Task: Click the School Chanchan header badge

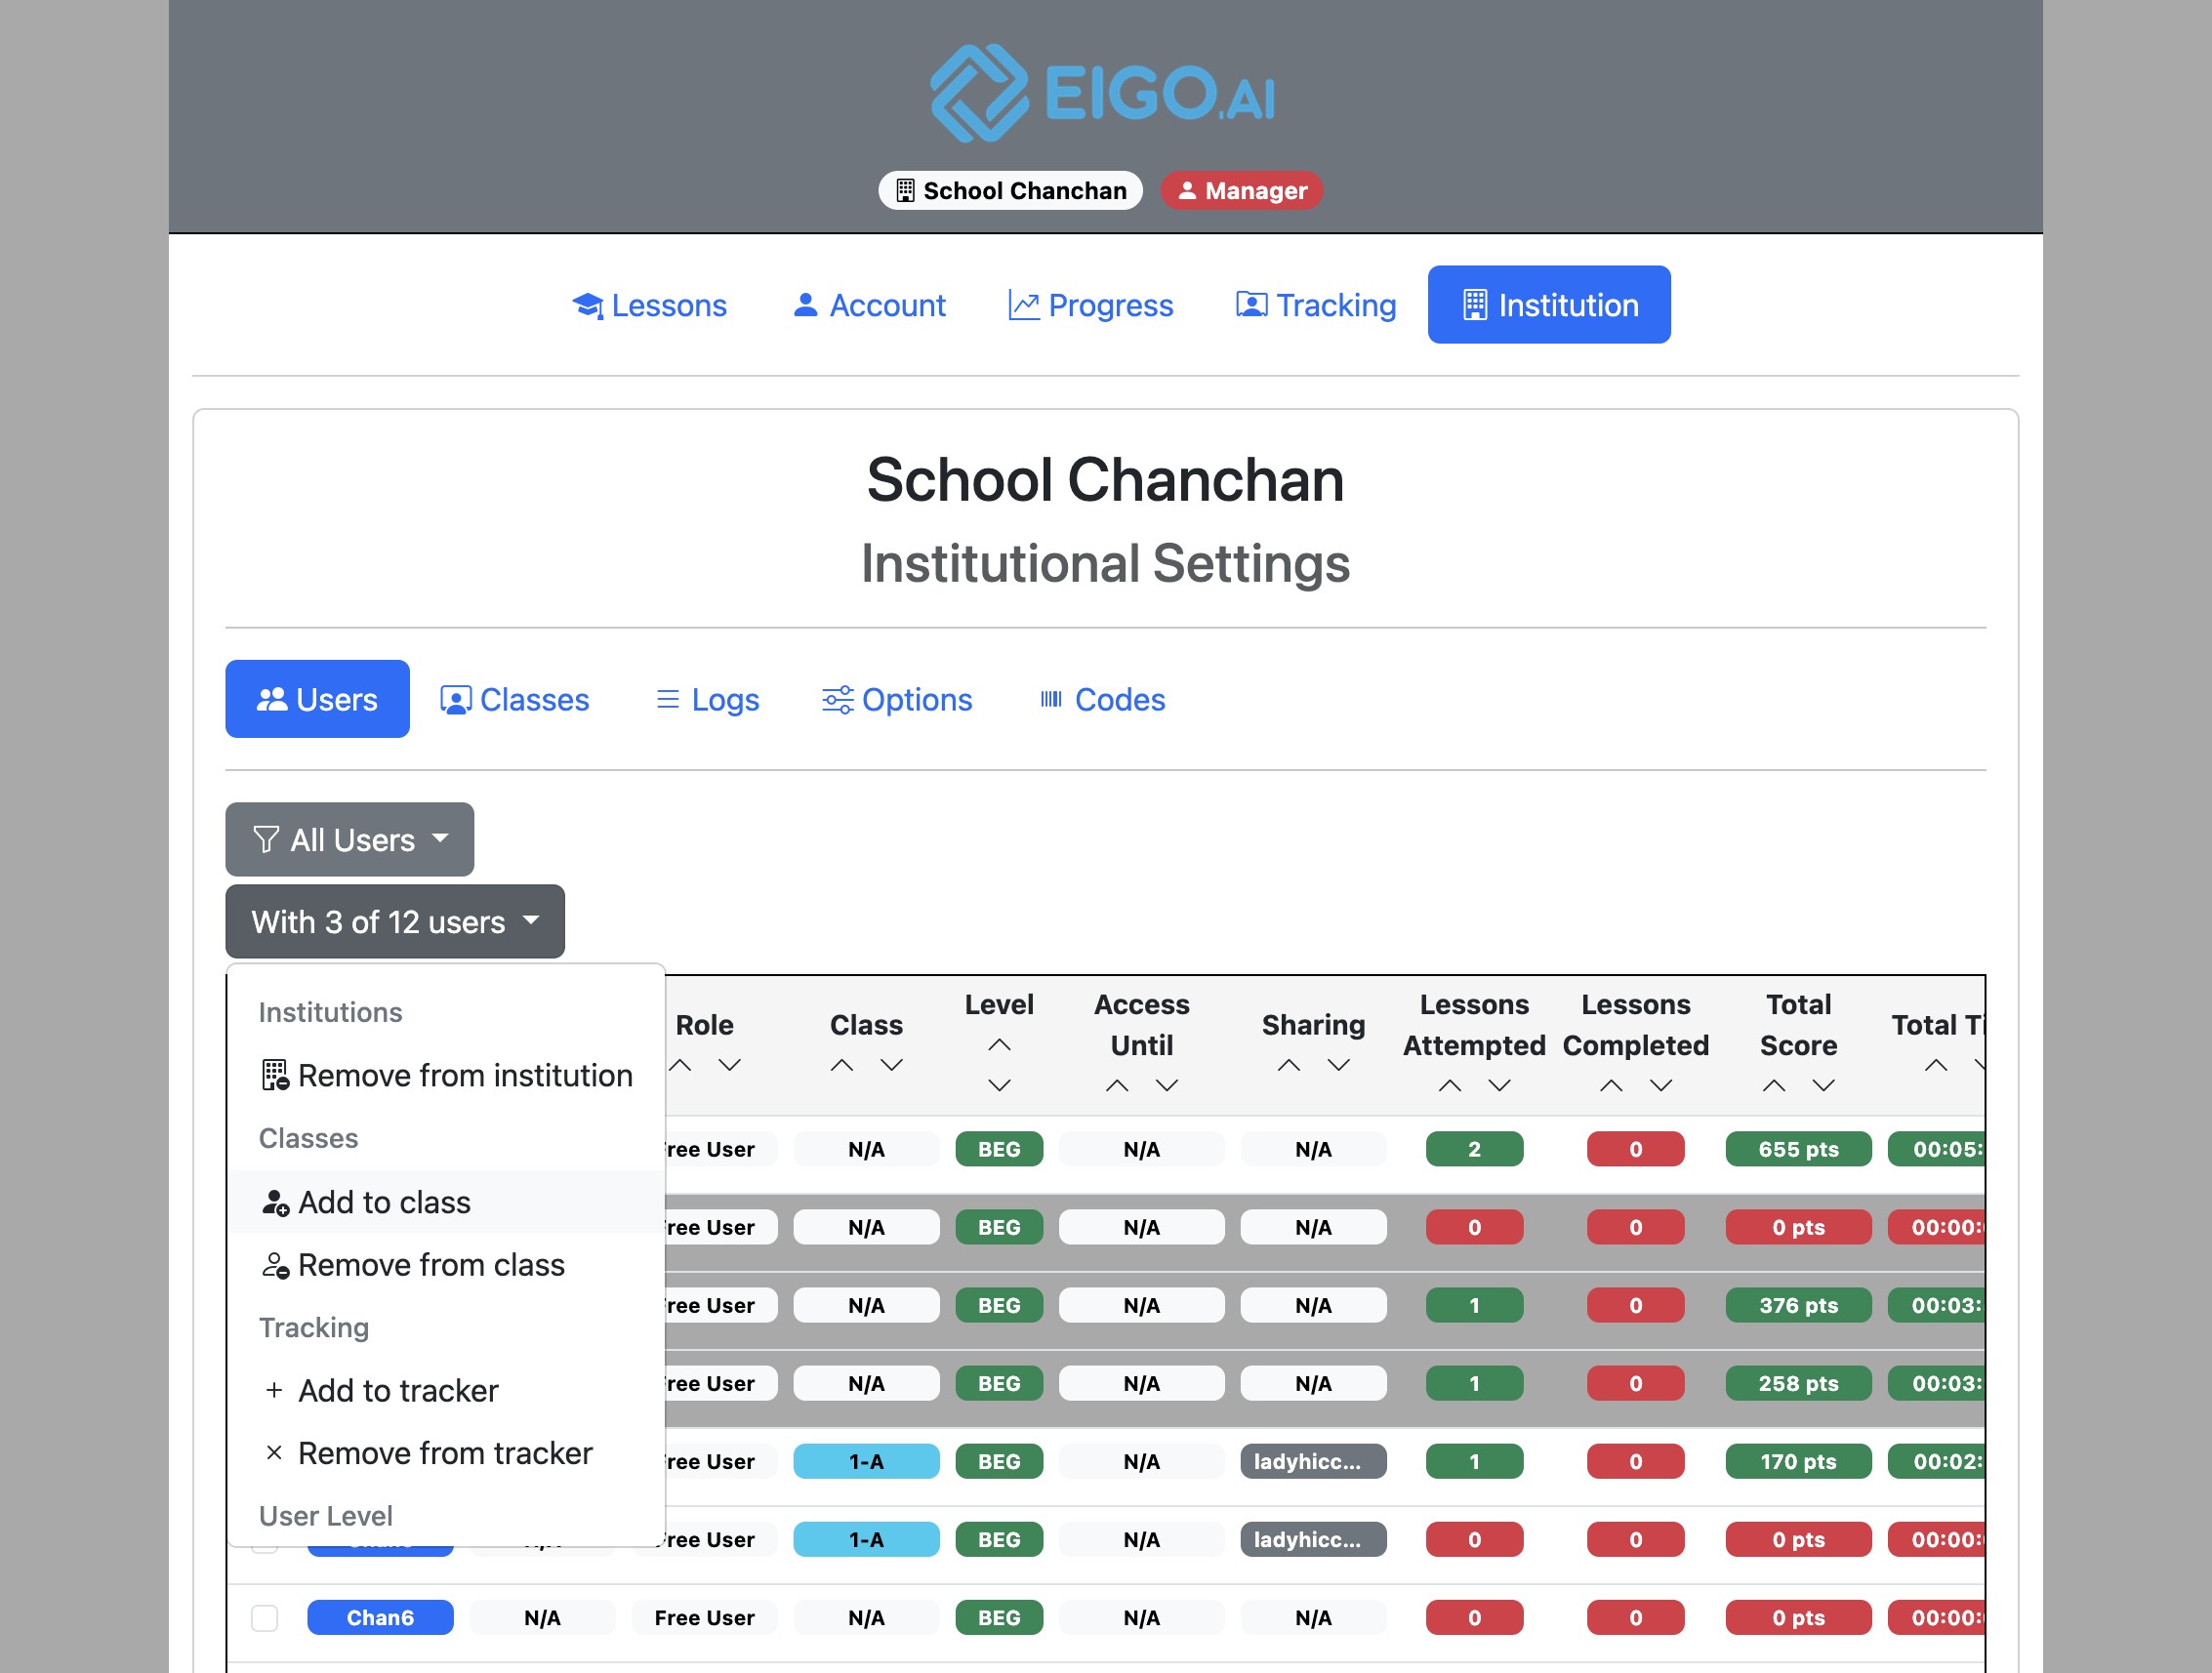Action: tap(1010, 190)
